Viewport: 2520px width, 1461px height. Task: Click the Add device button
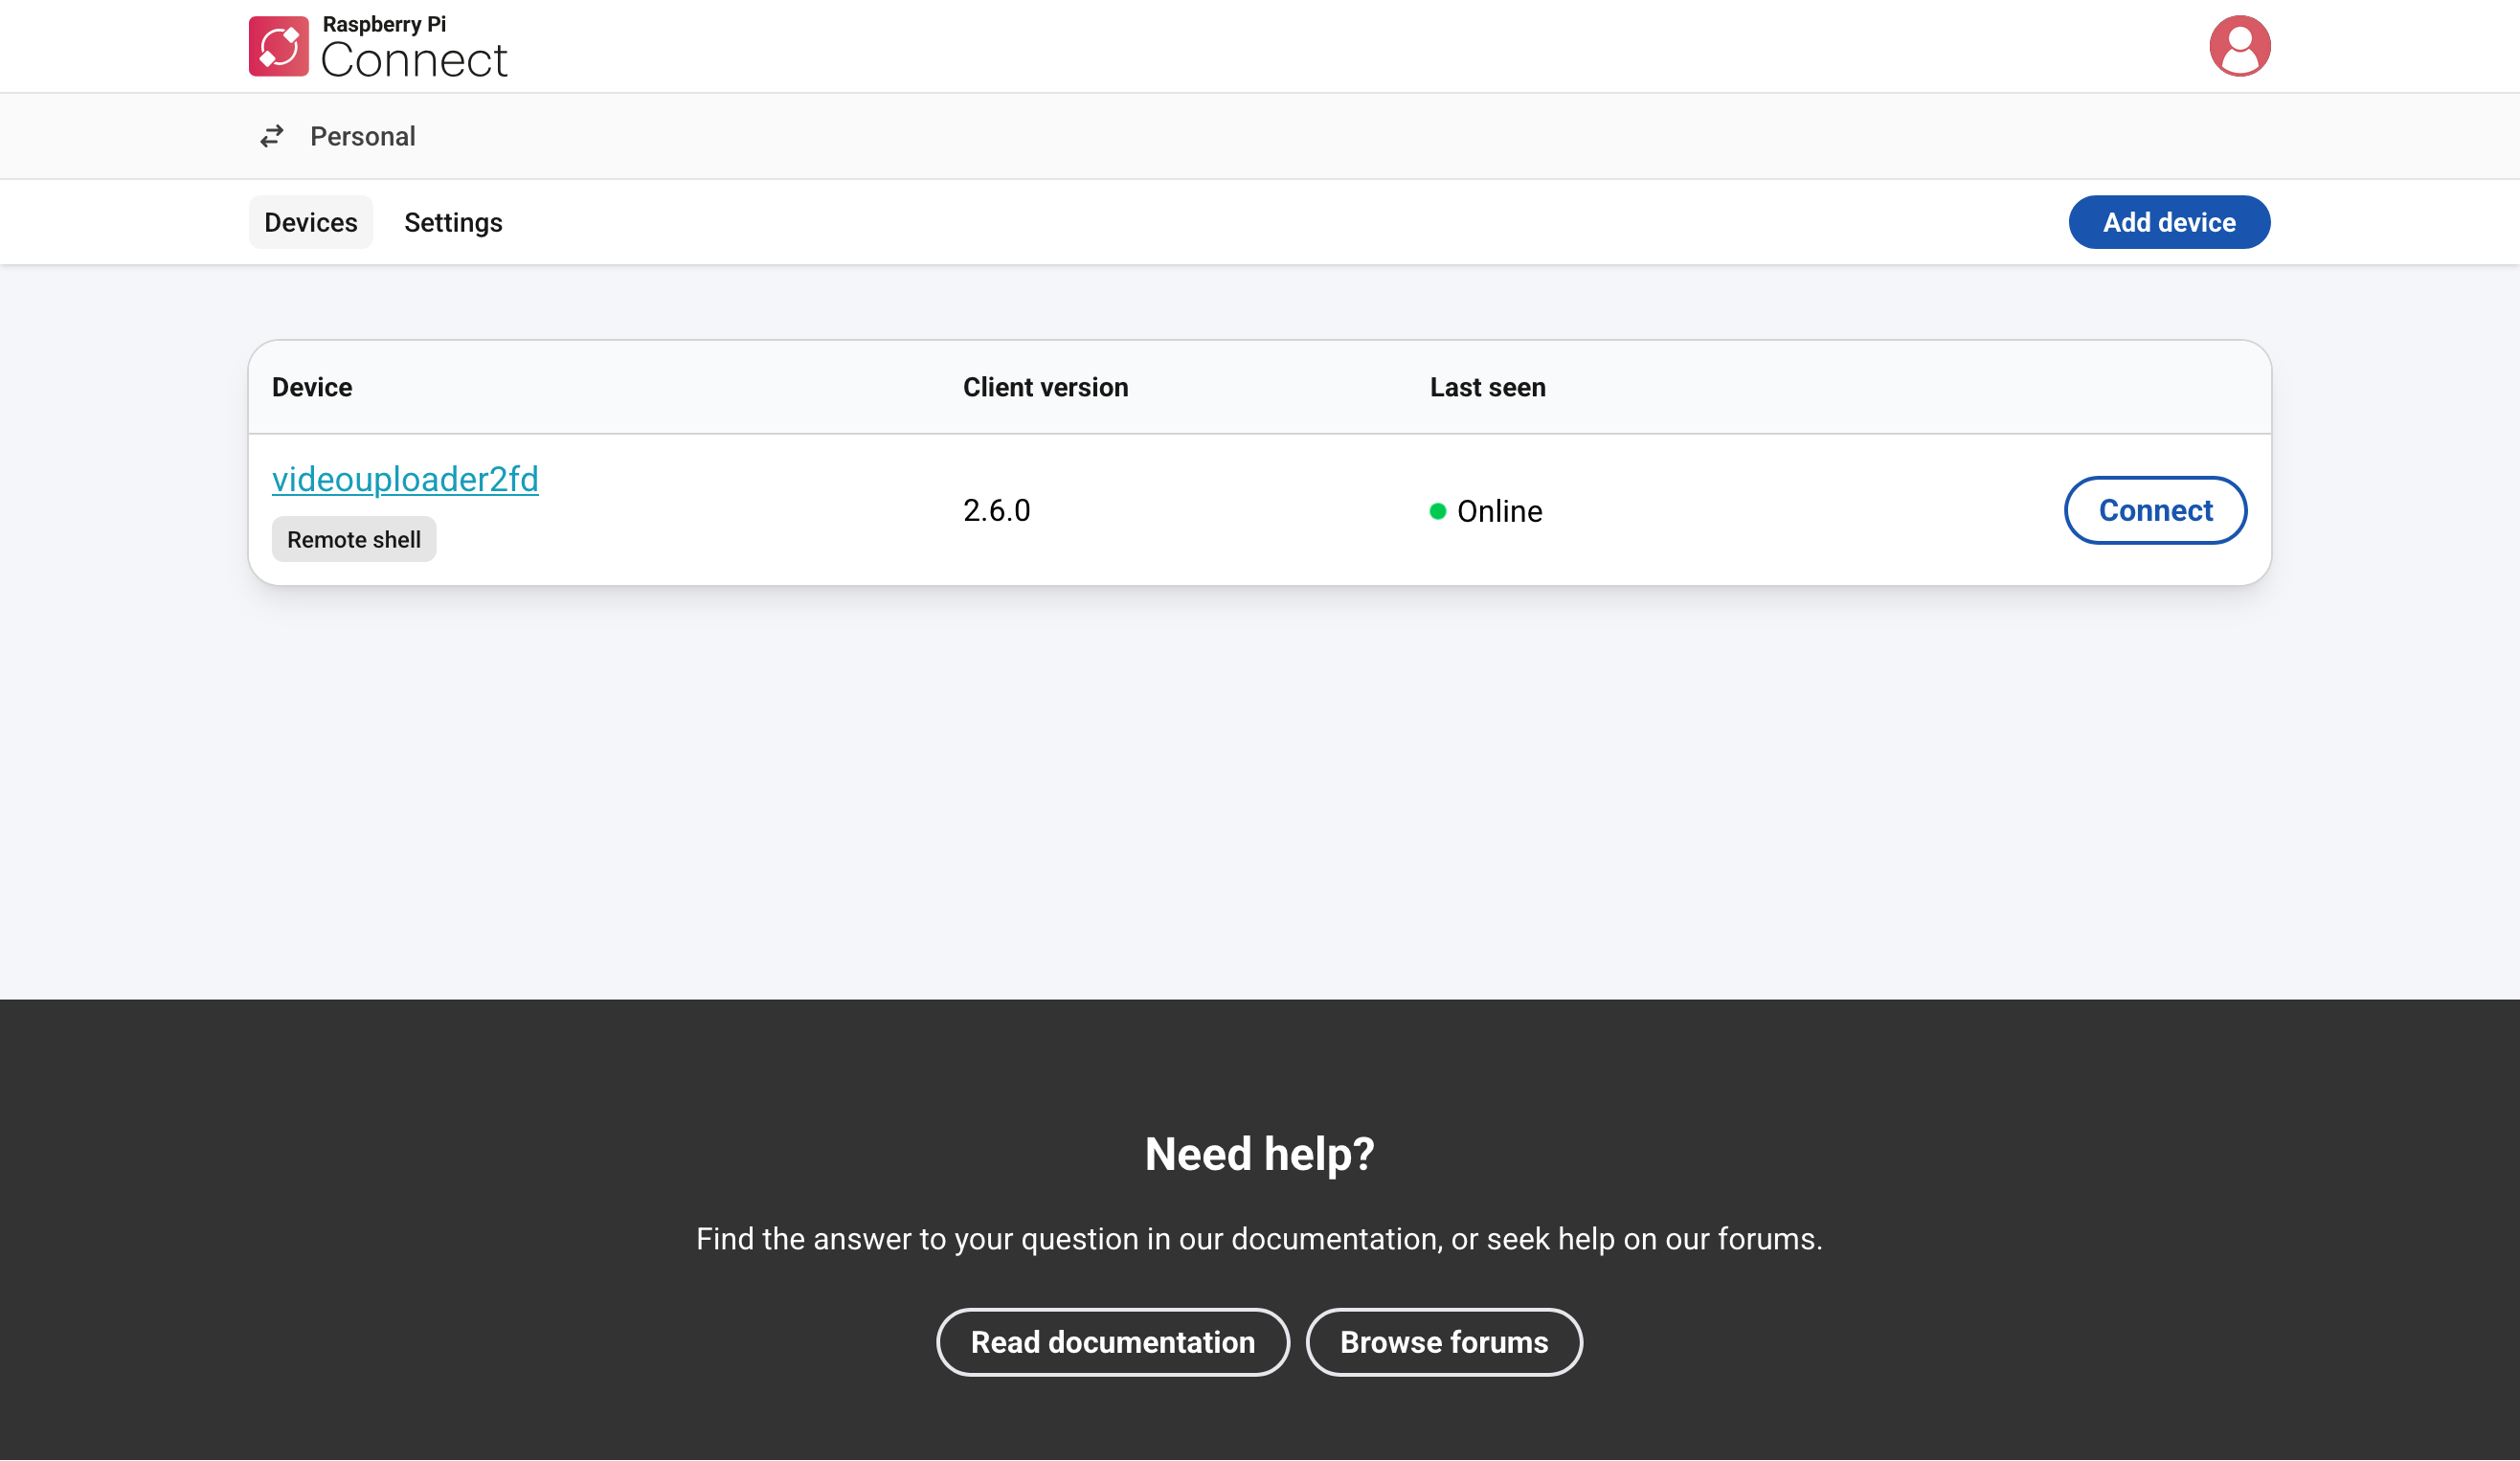pos(2168,222)
